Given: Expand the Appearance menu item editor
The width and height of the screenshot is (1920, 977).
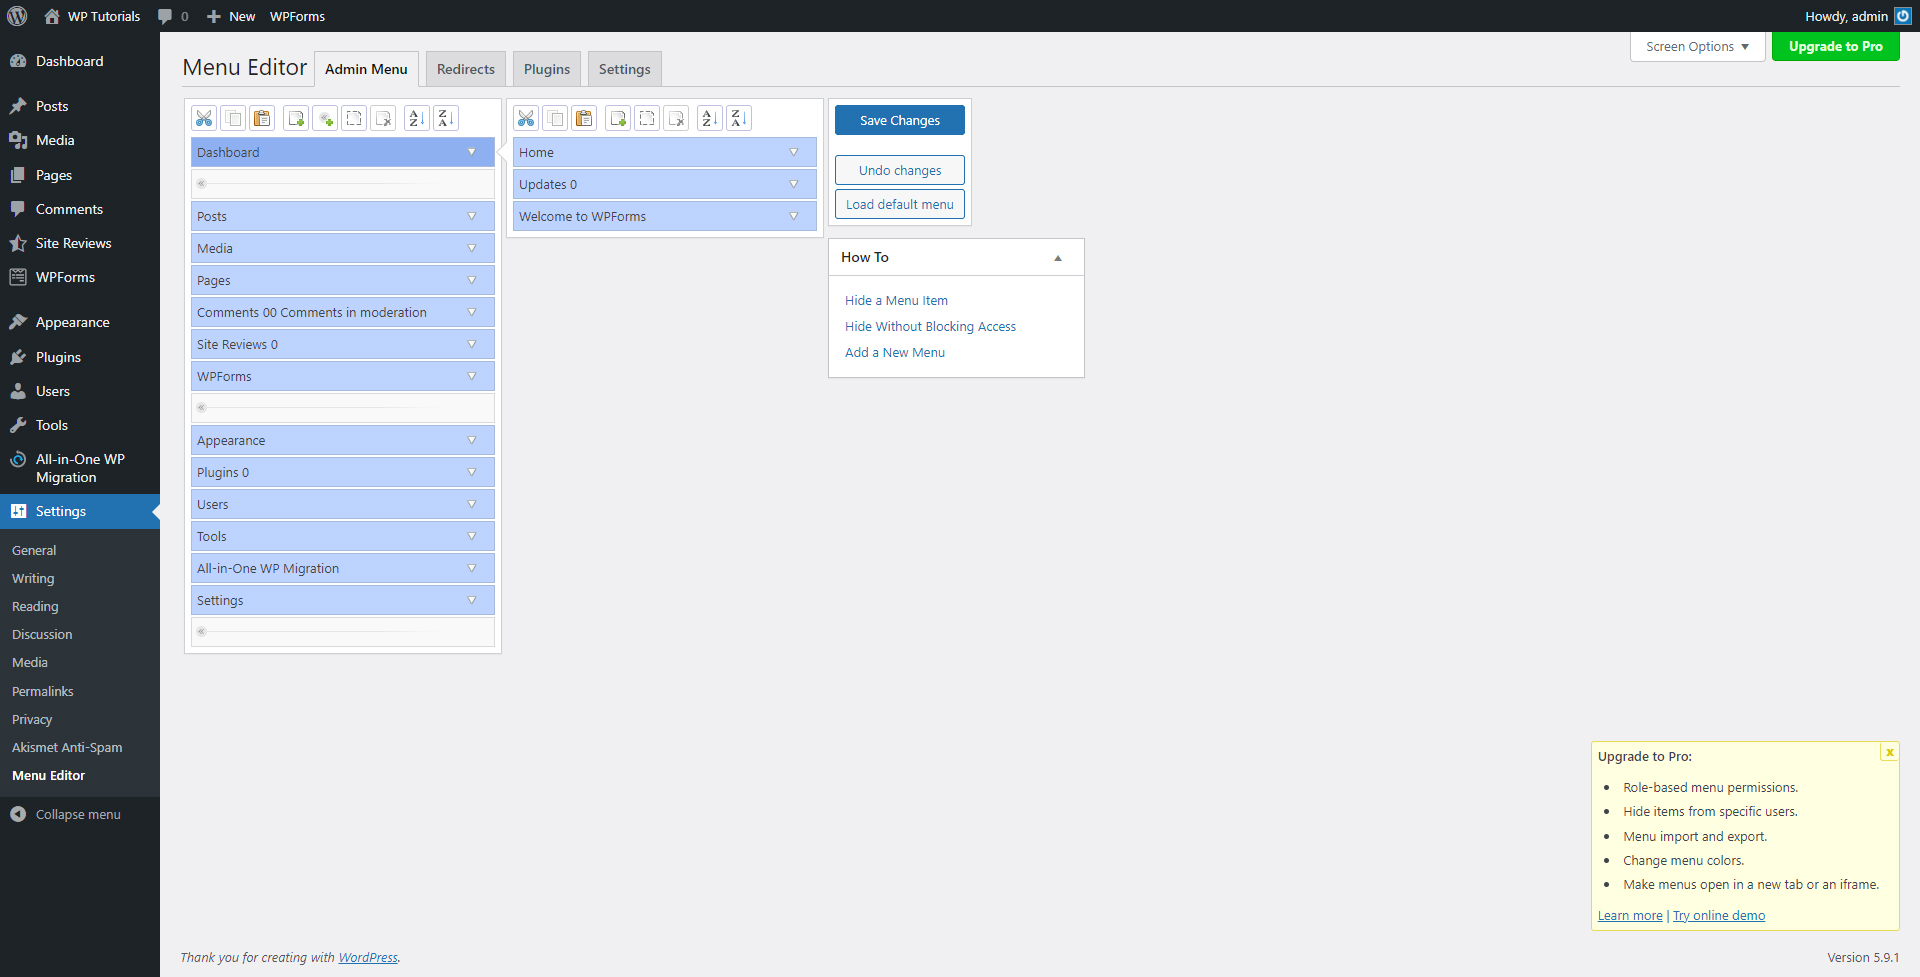Looking at the screenshot, I should point(472,440).
